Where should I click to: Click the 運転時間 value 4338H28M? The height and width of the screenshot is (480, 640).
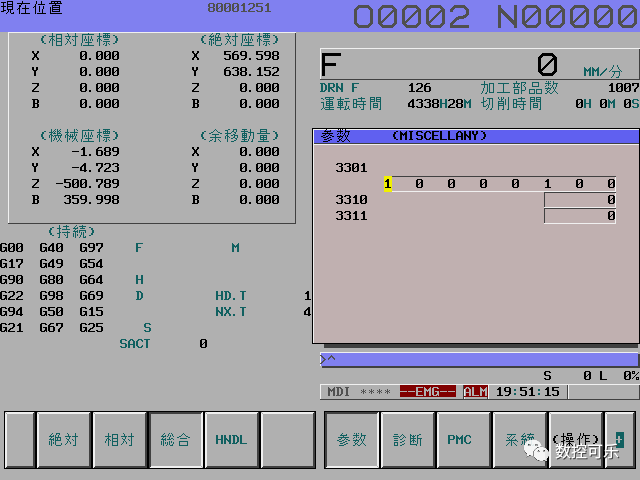[439, 104]
